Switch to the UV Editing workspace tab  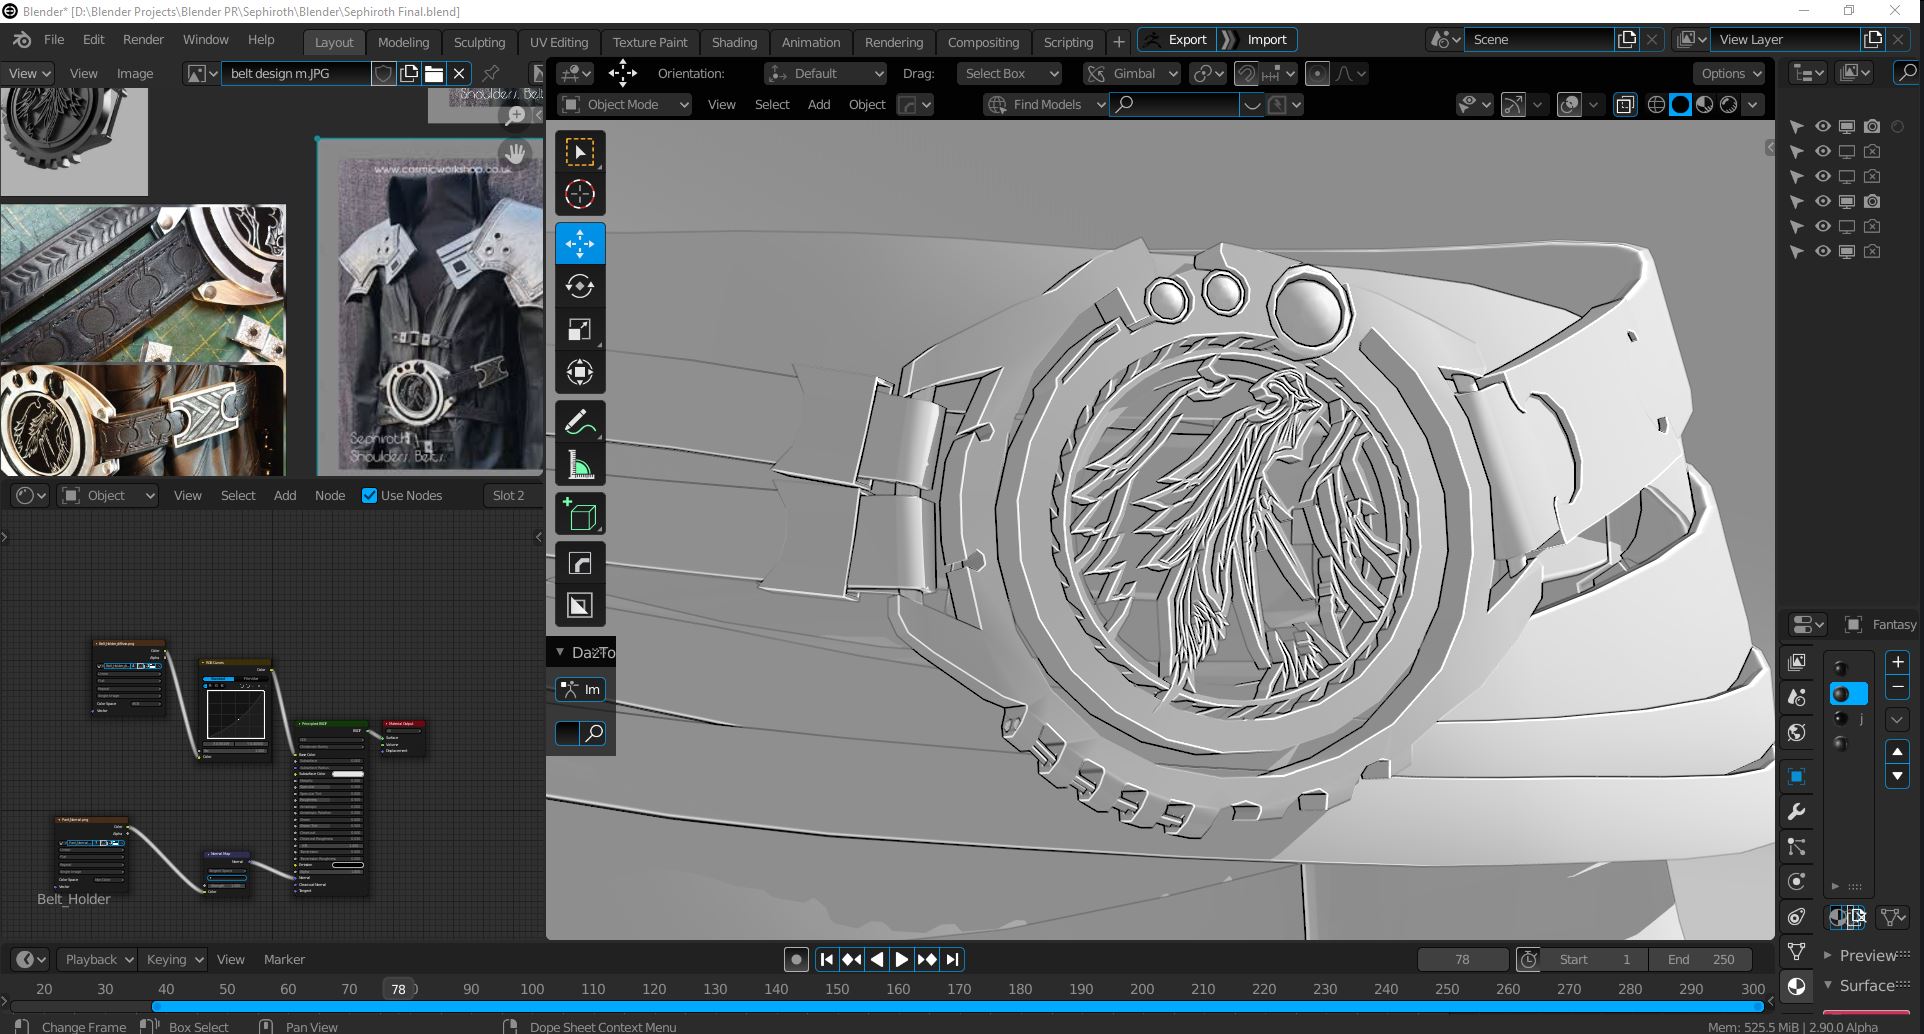[x=559, y=42]
